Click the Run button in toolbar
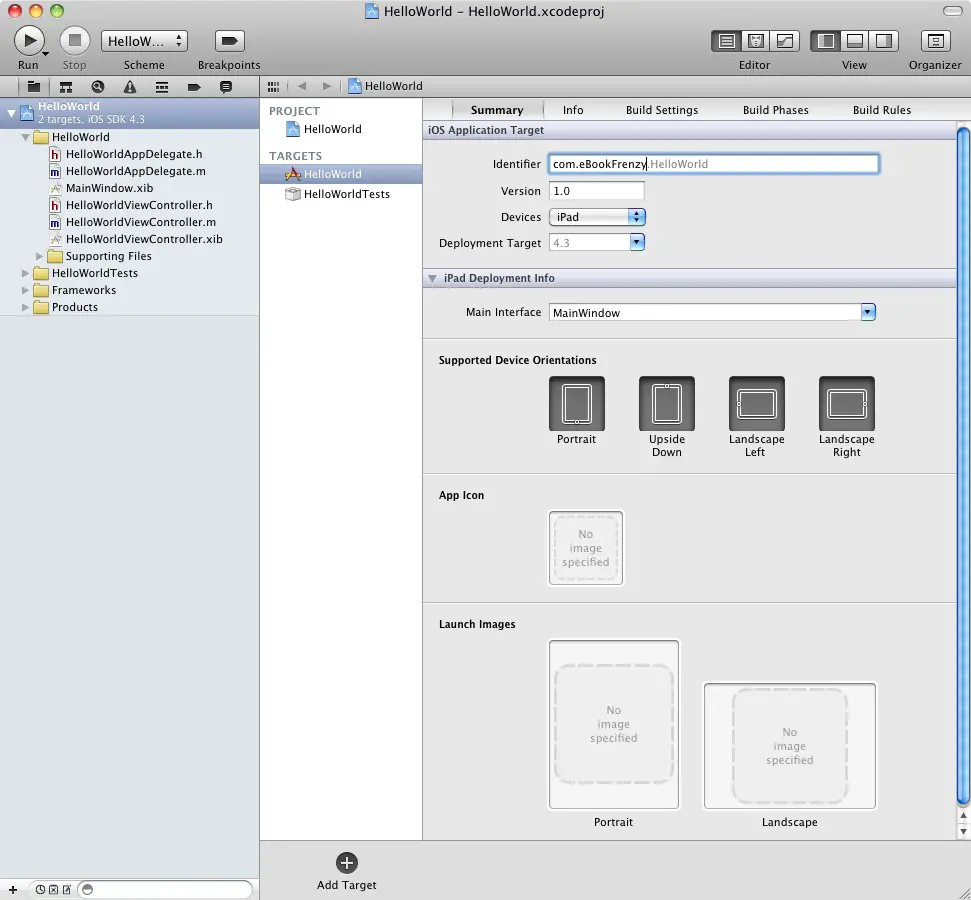This screenshot has height=900, width=971. point(29,41)
